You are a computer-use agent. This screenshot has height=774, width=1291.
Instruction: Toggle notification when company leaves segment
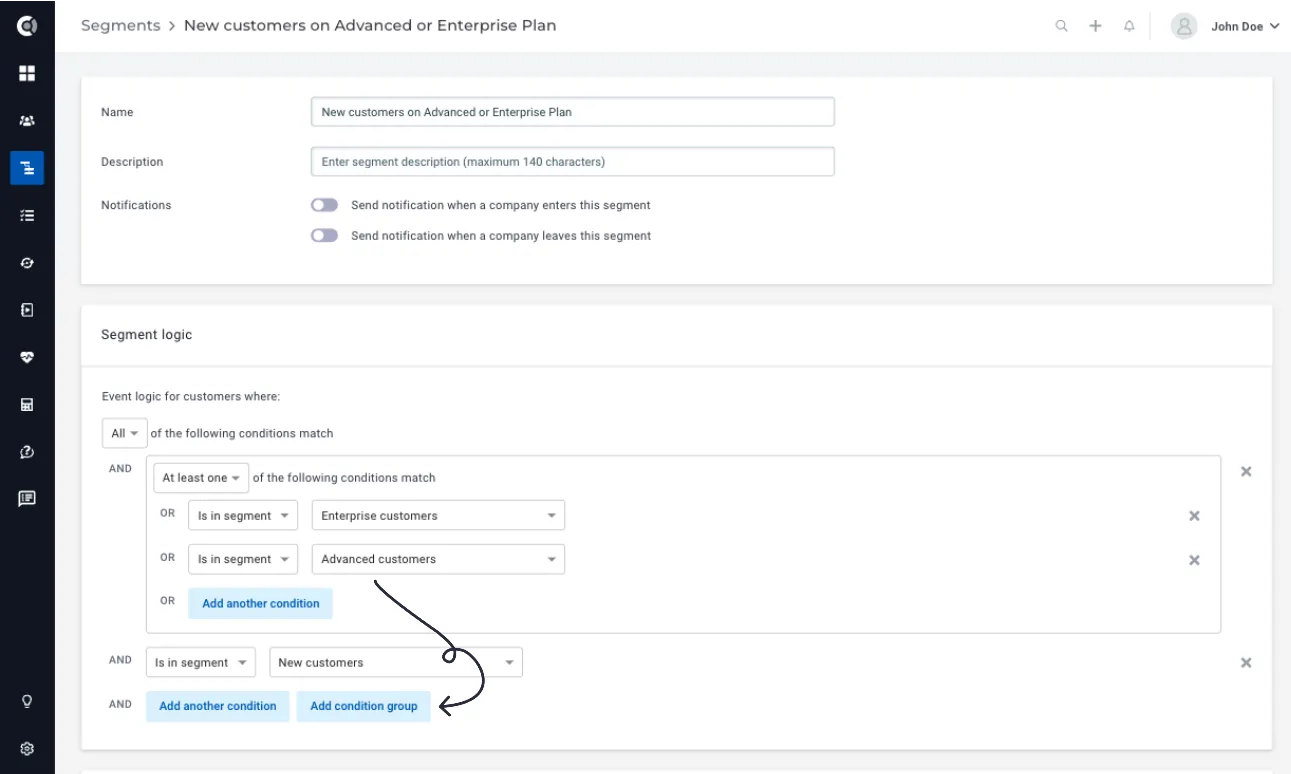click(324, 236)
